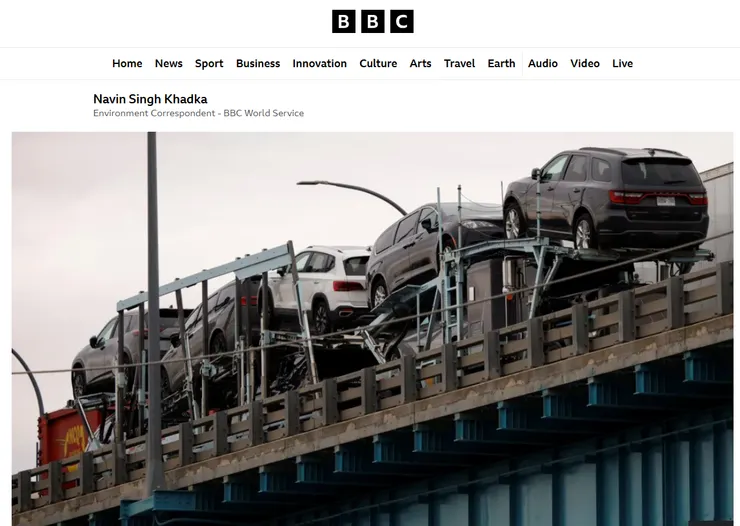Viewport: 740px width, 526px height.
Task: Open the Sport section
Action: [209, 63]
